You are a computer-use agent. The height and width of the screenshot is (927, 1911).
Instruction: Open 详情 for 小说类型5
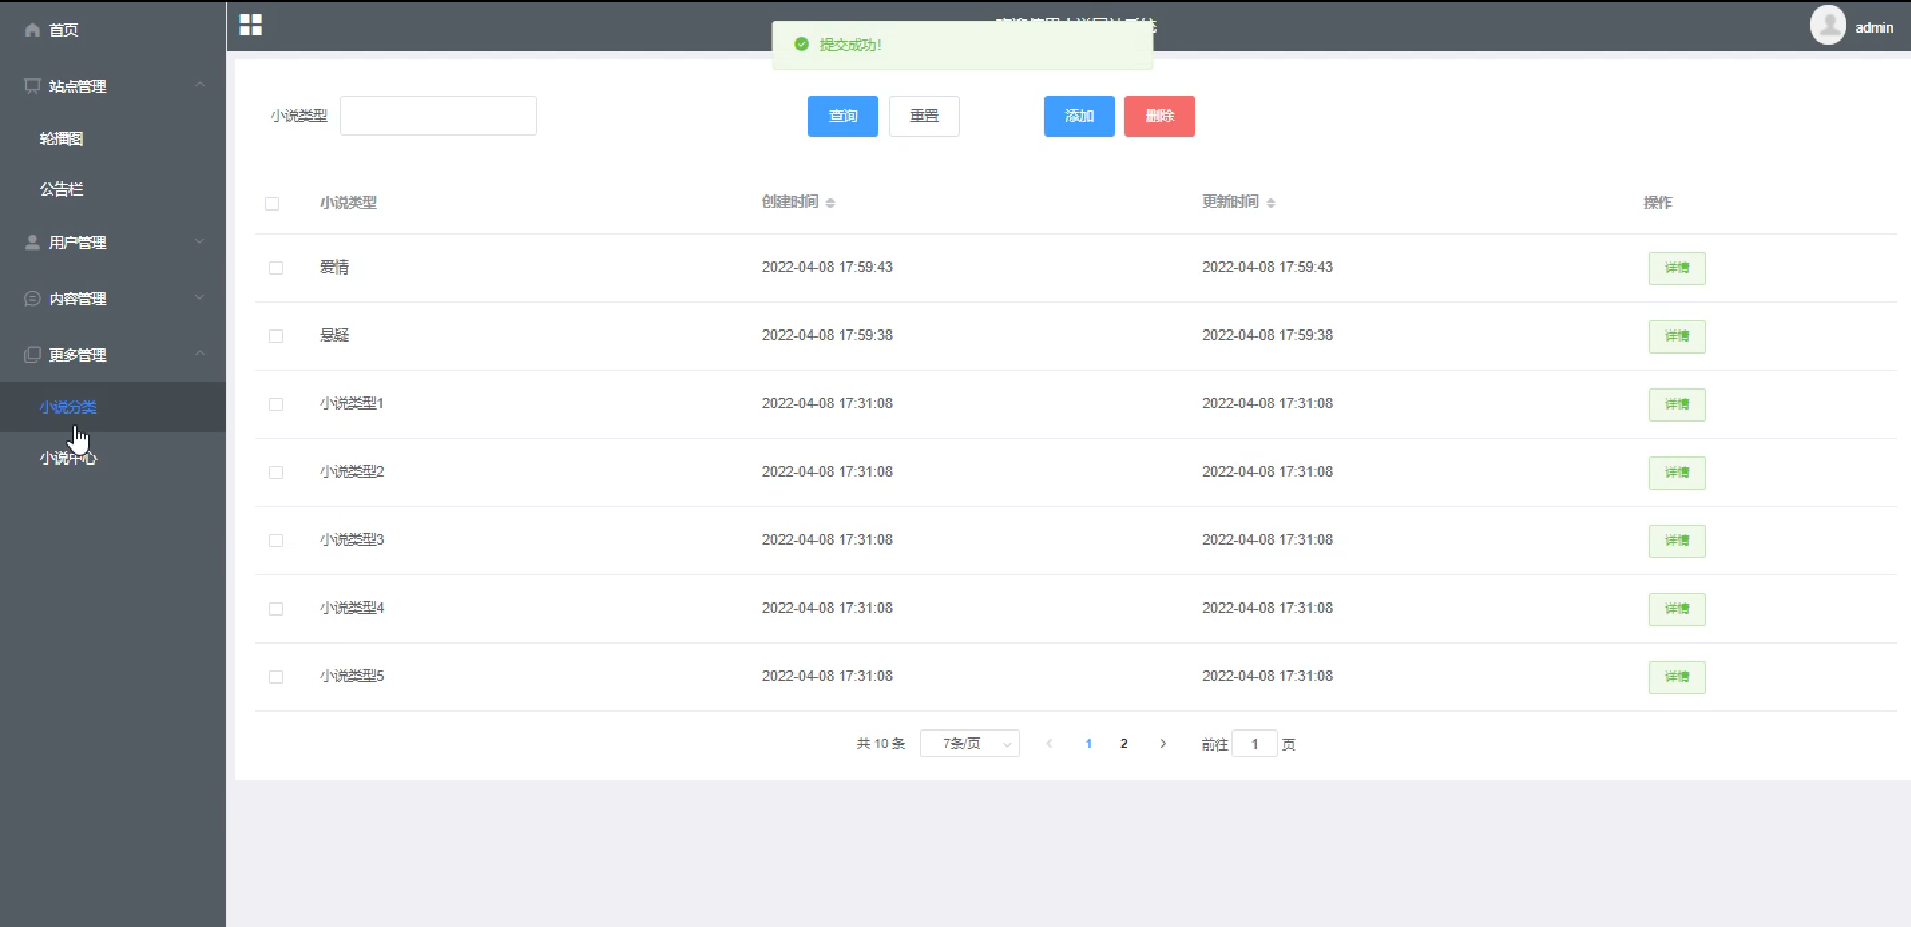pyautogui.click(x=1677, y=677)
